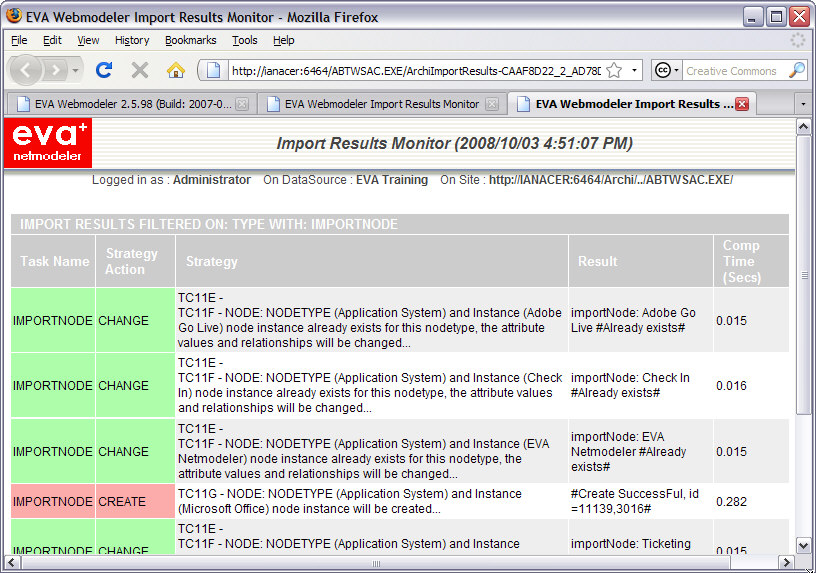Open the list all tabs dropdown
The image size is (816, 573).
click(803, 104)
